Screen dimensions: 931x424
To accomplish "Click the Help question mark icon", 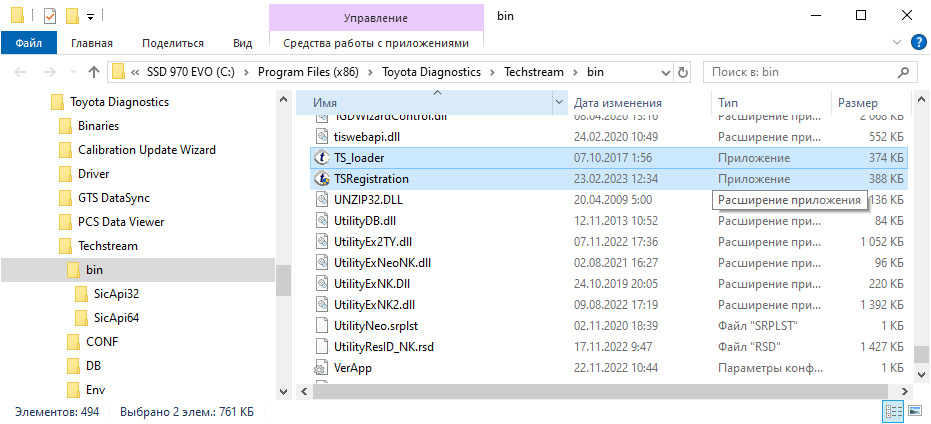I will pos(917,42).
